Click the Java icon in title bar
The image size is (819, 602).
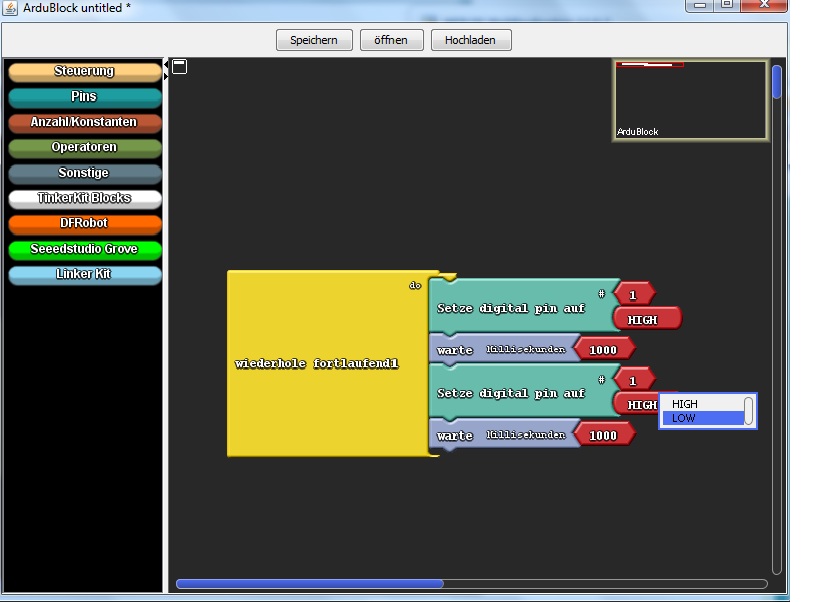click(10, 9)
